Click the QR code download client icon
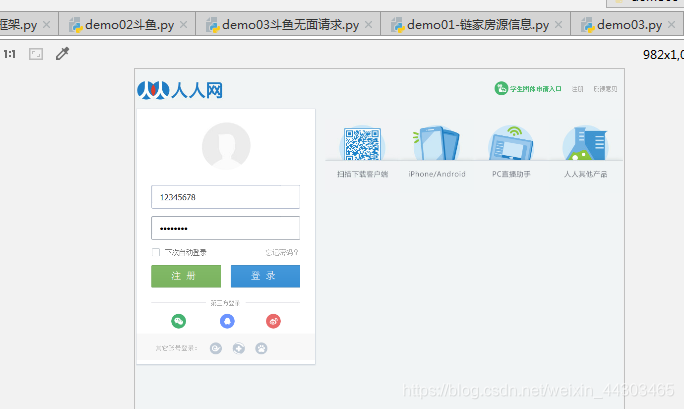Viewport: 684px width, 409px height. pyautogui.click(x=362, y=143)
